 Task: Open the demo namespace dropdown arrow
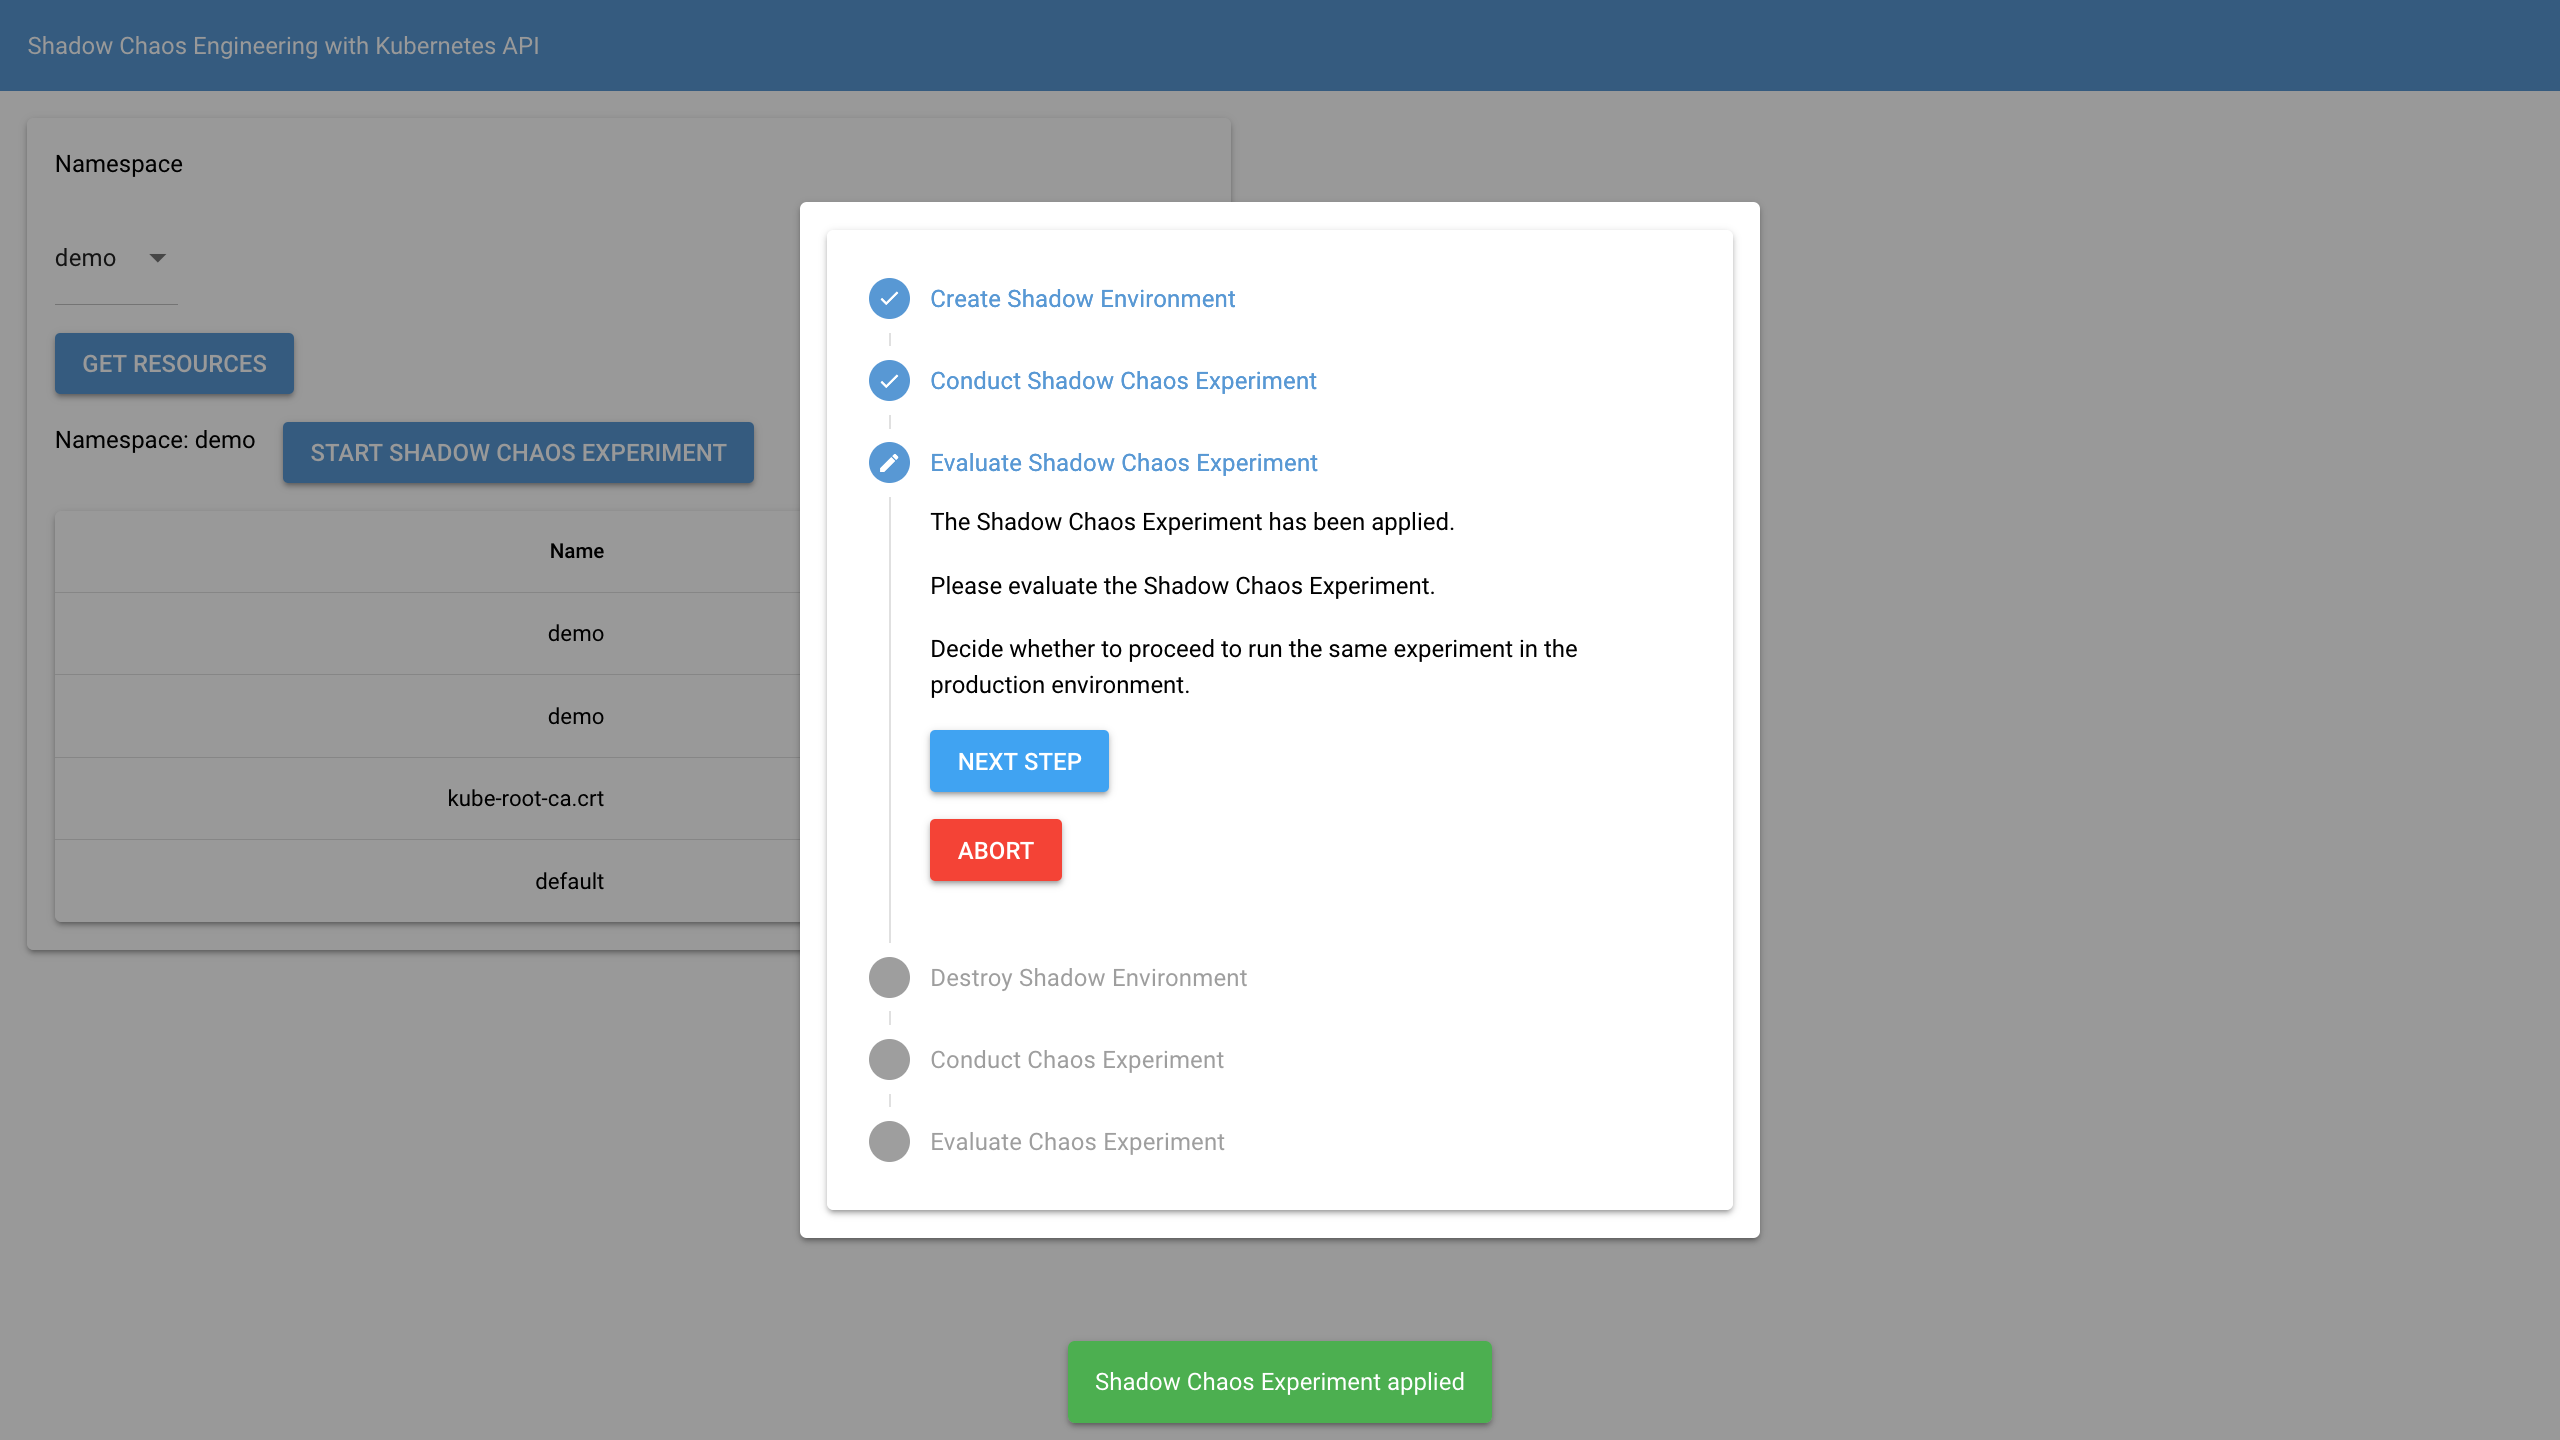(x=157, y=258)
